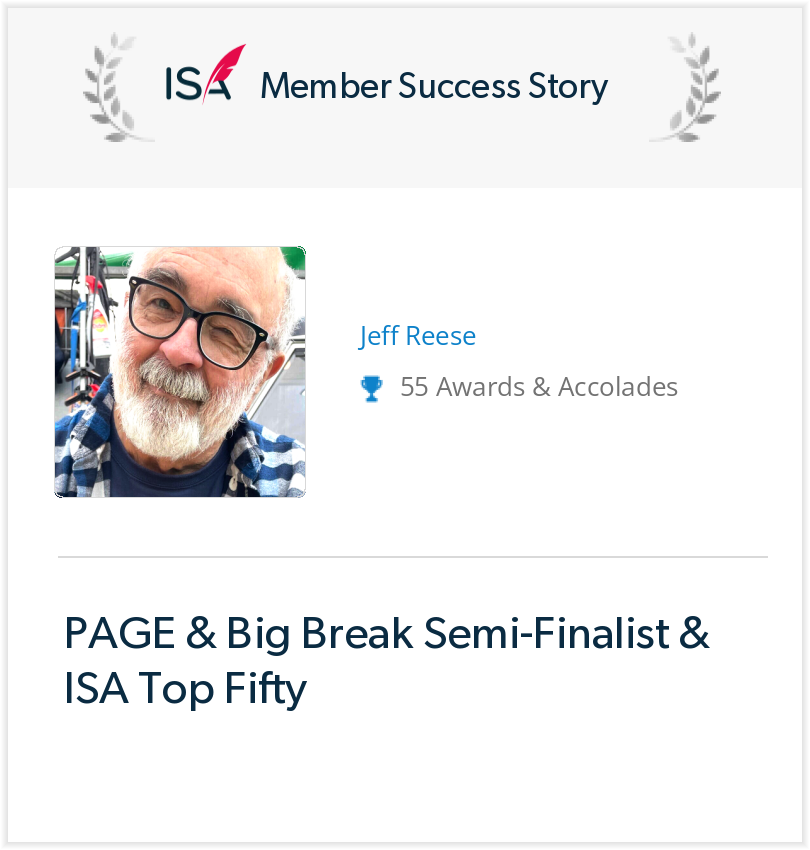Open Jeff Reese's profile photo
This screenshot has height=850, width=810.
click(180, 372)
